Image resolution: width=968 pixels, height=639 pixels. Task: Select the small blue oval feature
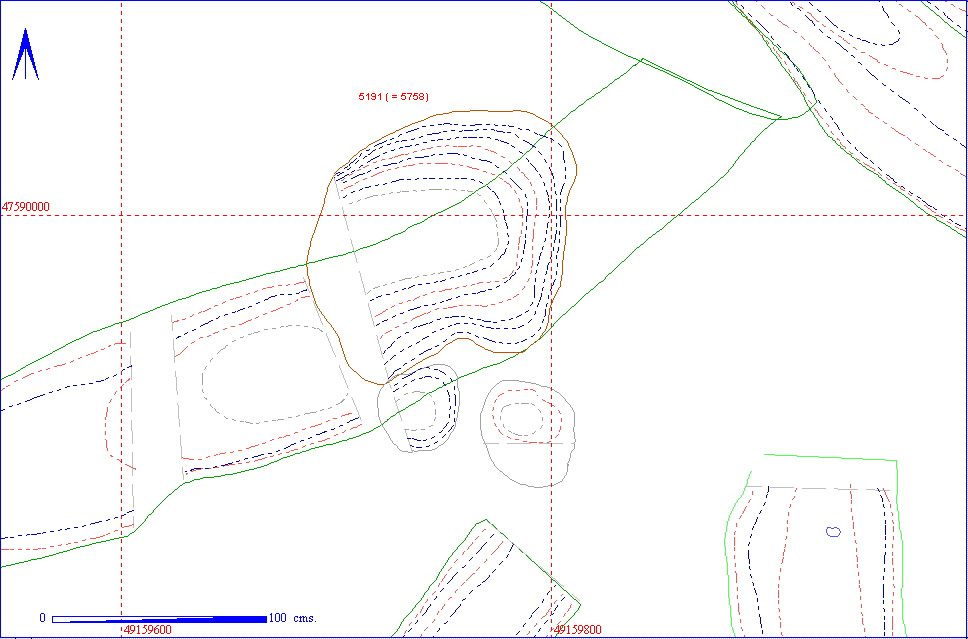coord(833,531)
